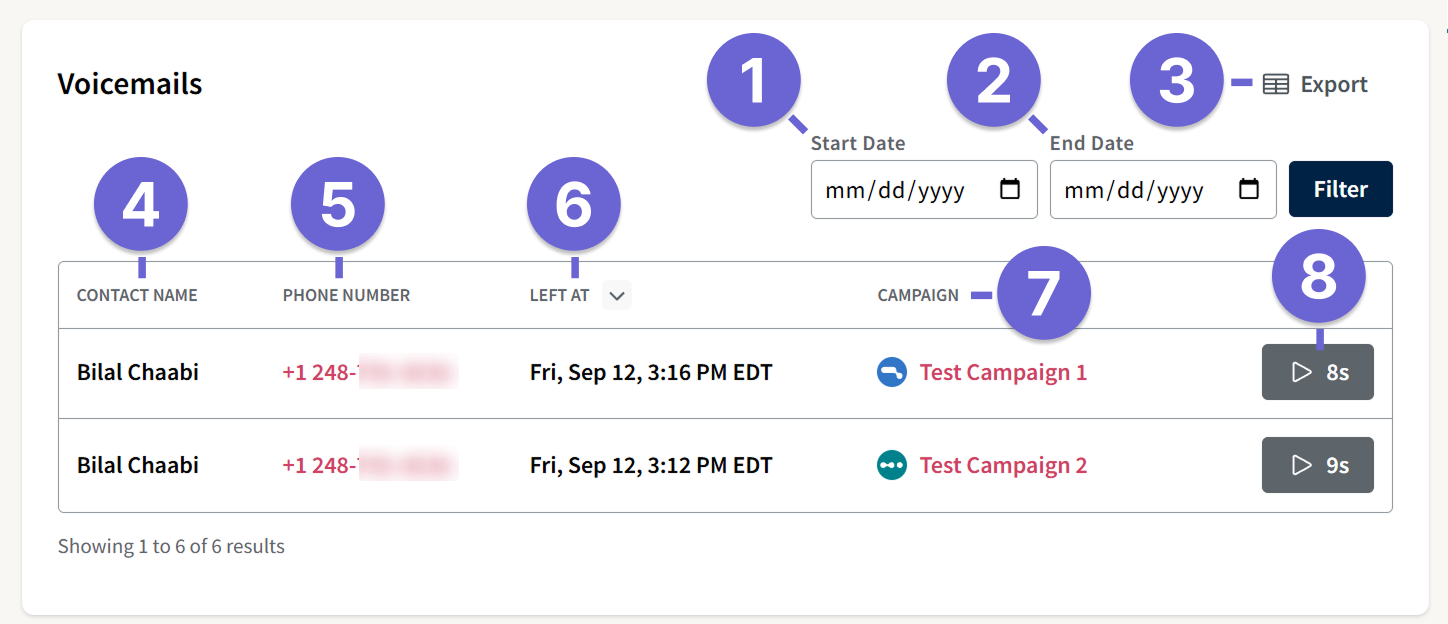1448x624 pixels.
Task: Click the Export link text
Action: point(1333,85)
